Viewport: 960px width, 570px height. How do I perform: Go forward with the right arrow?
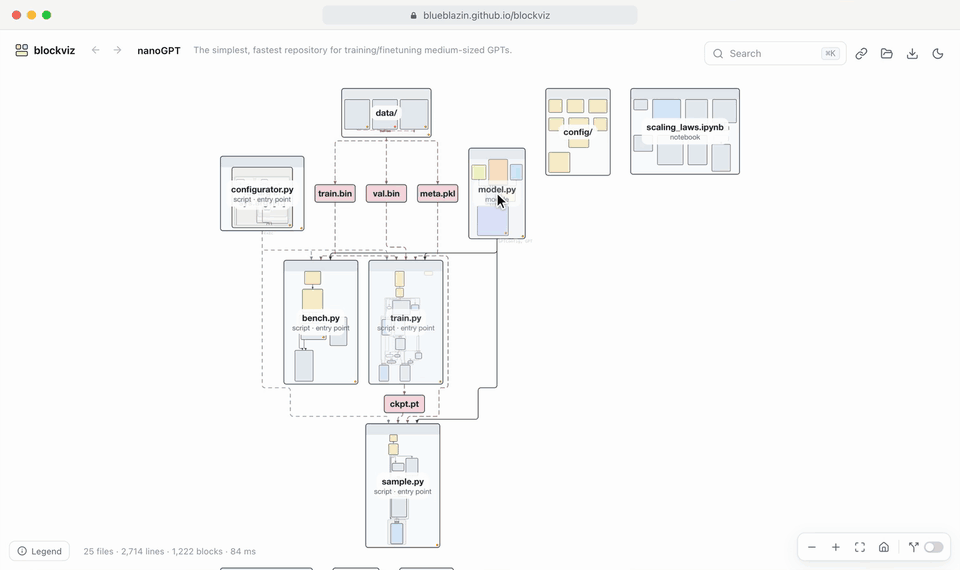(118, 50)
